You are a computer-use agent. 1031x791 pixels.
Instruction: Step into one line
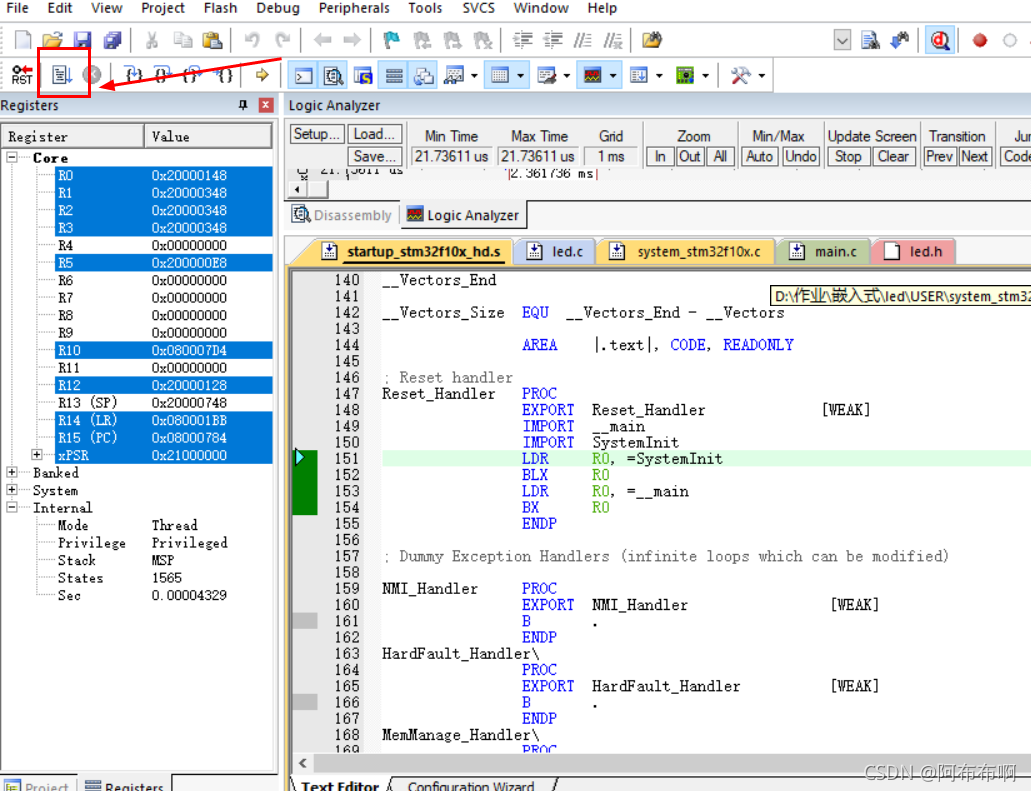click(133, 75)
